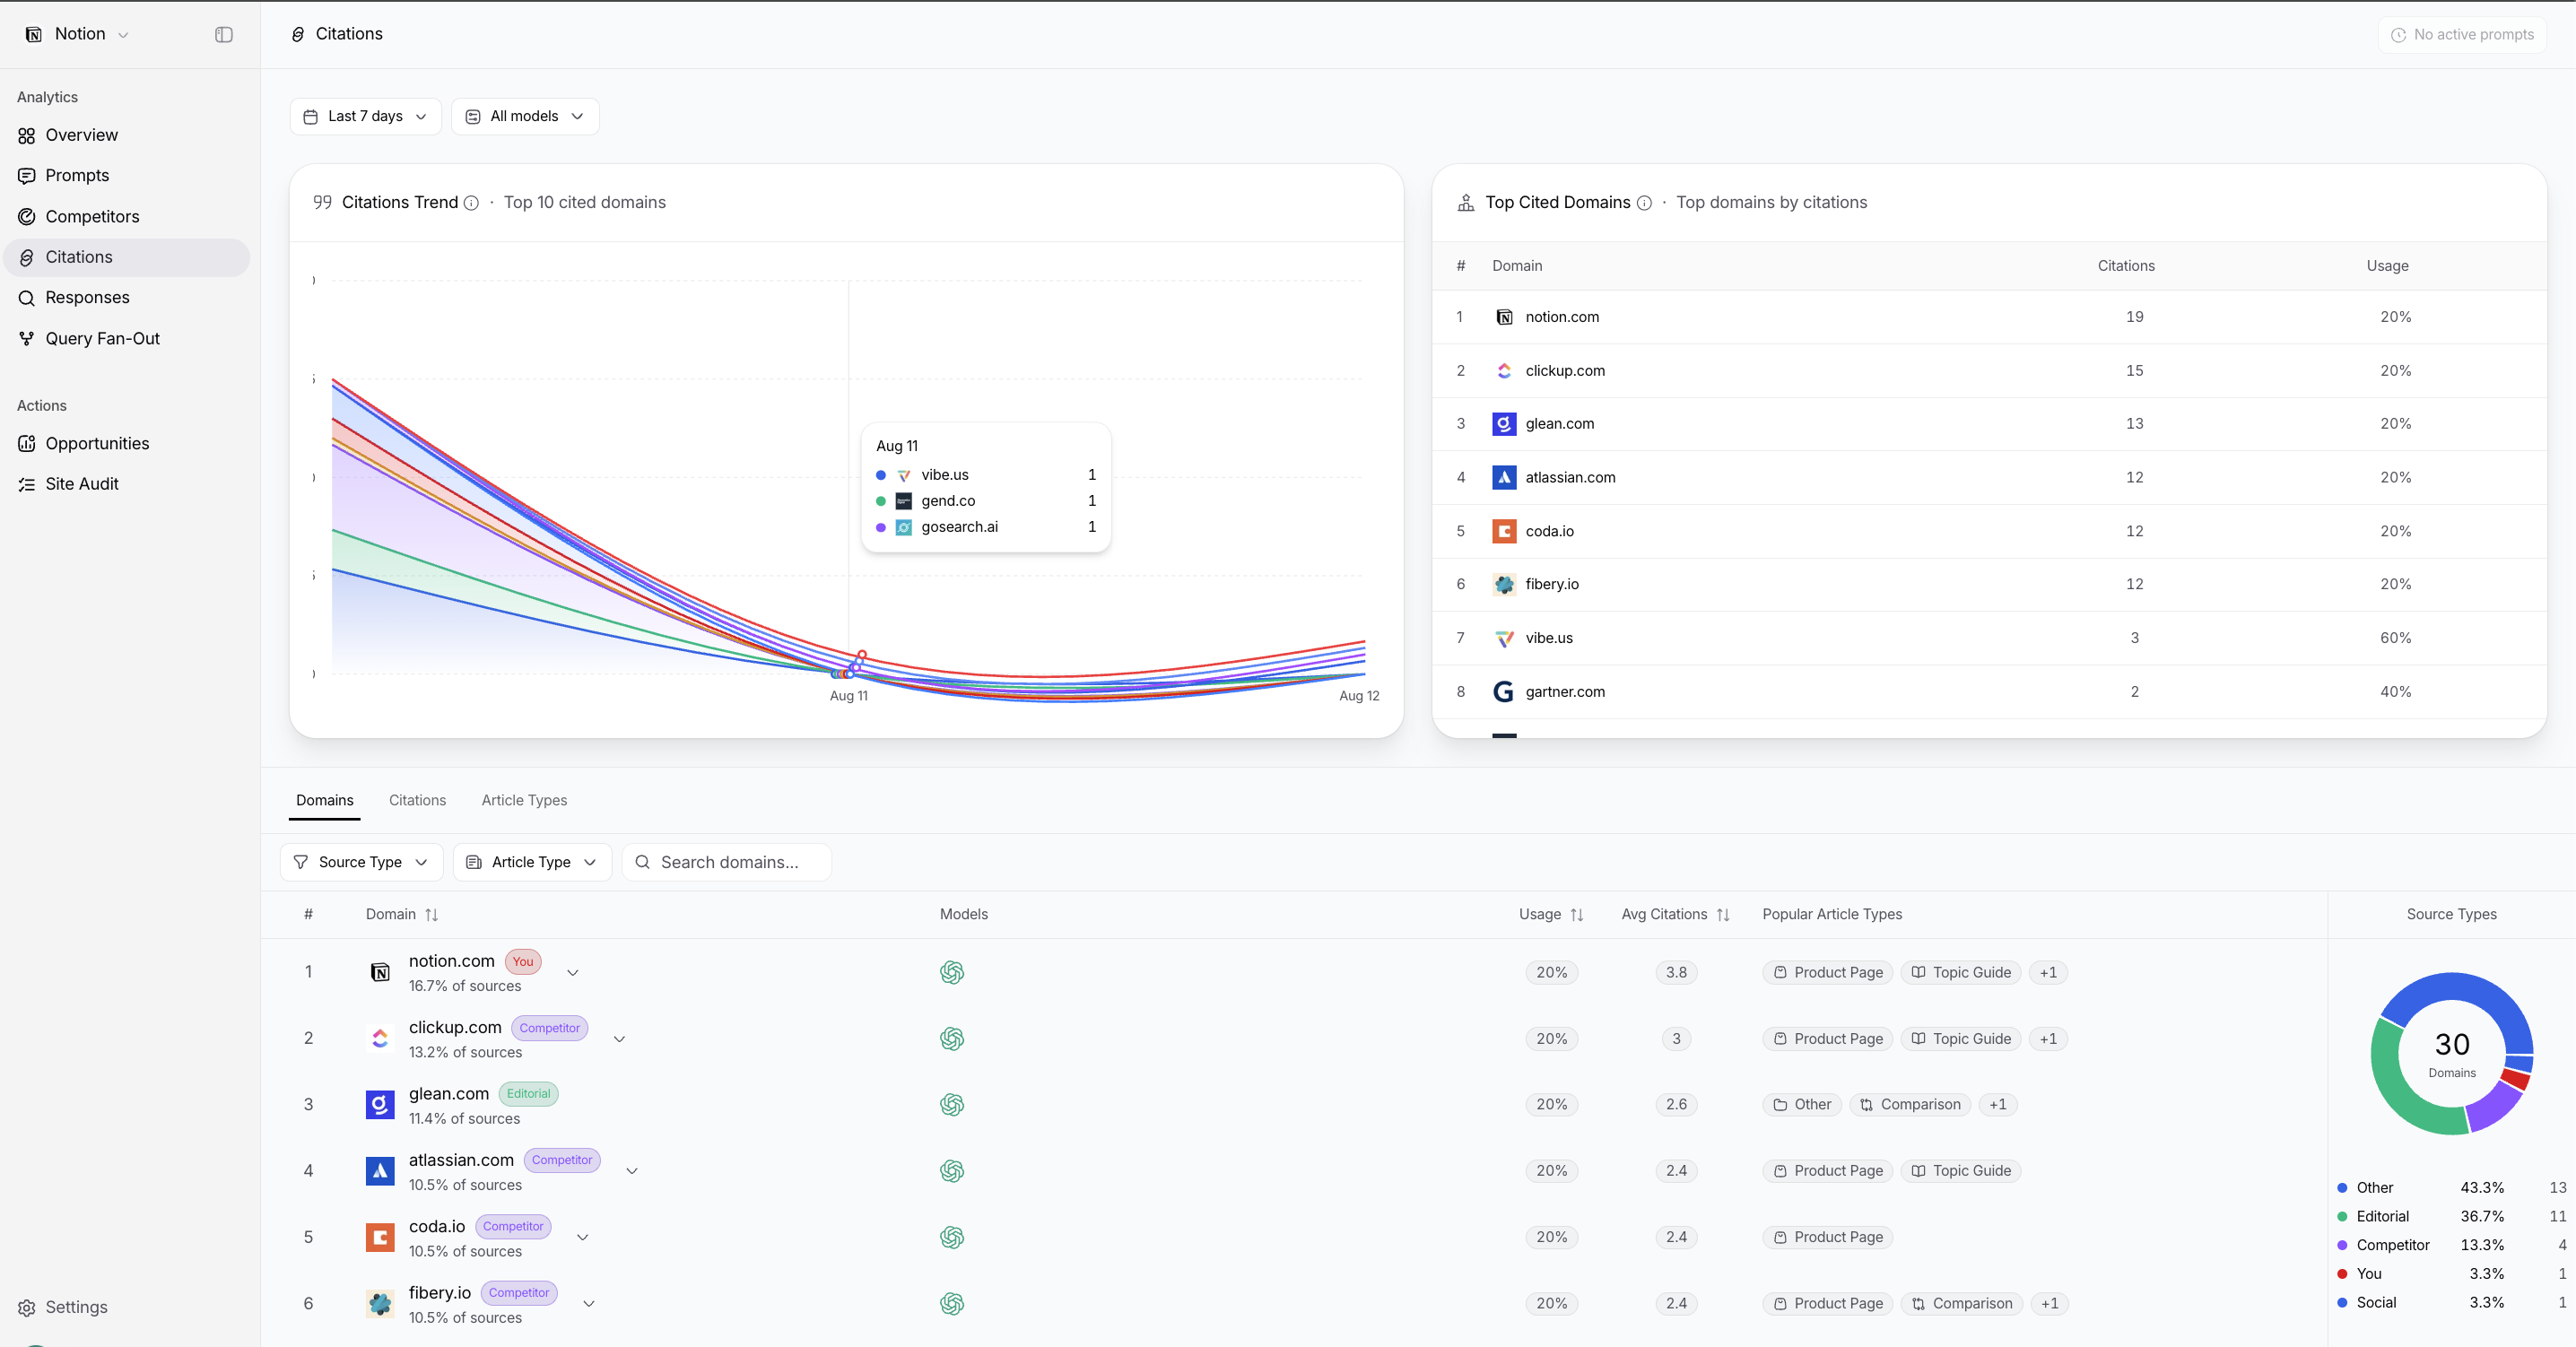Click the Settings gear icon
2576x1347 pixels.
tap(27, 1307)
